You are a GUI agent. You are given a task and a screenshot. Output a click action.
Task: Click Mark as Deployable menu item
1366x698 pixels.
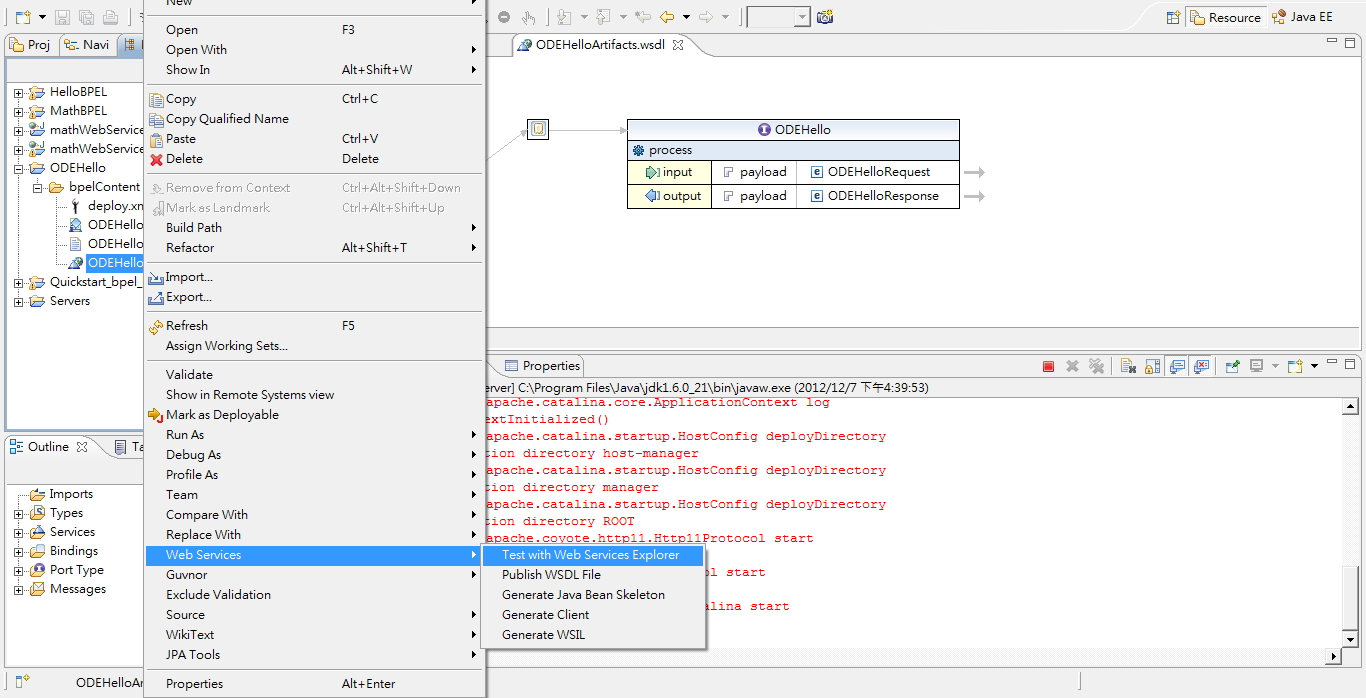click(315, 415)
